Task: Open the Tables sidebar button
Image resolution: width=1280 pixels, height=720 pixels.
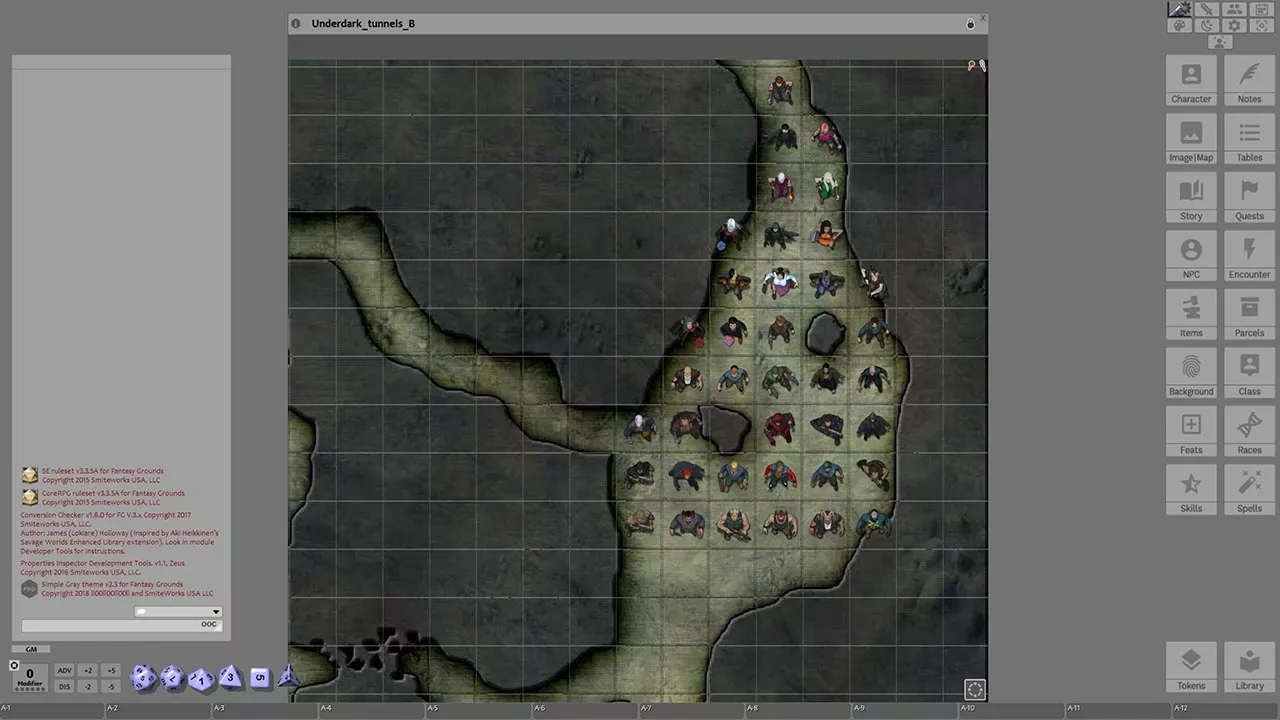Action: point(1249,139)
